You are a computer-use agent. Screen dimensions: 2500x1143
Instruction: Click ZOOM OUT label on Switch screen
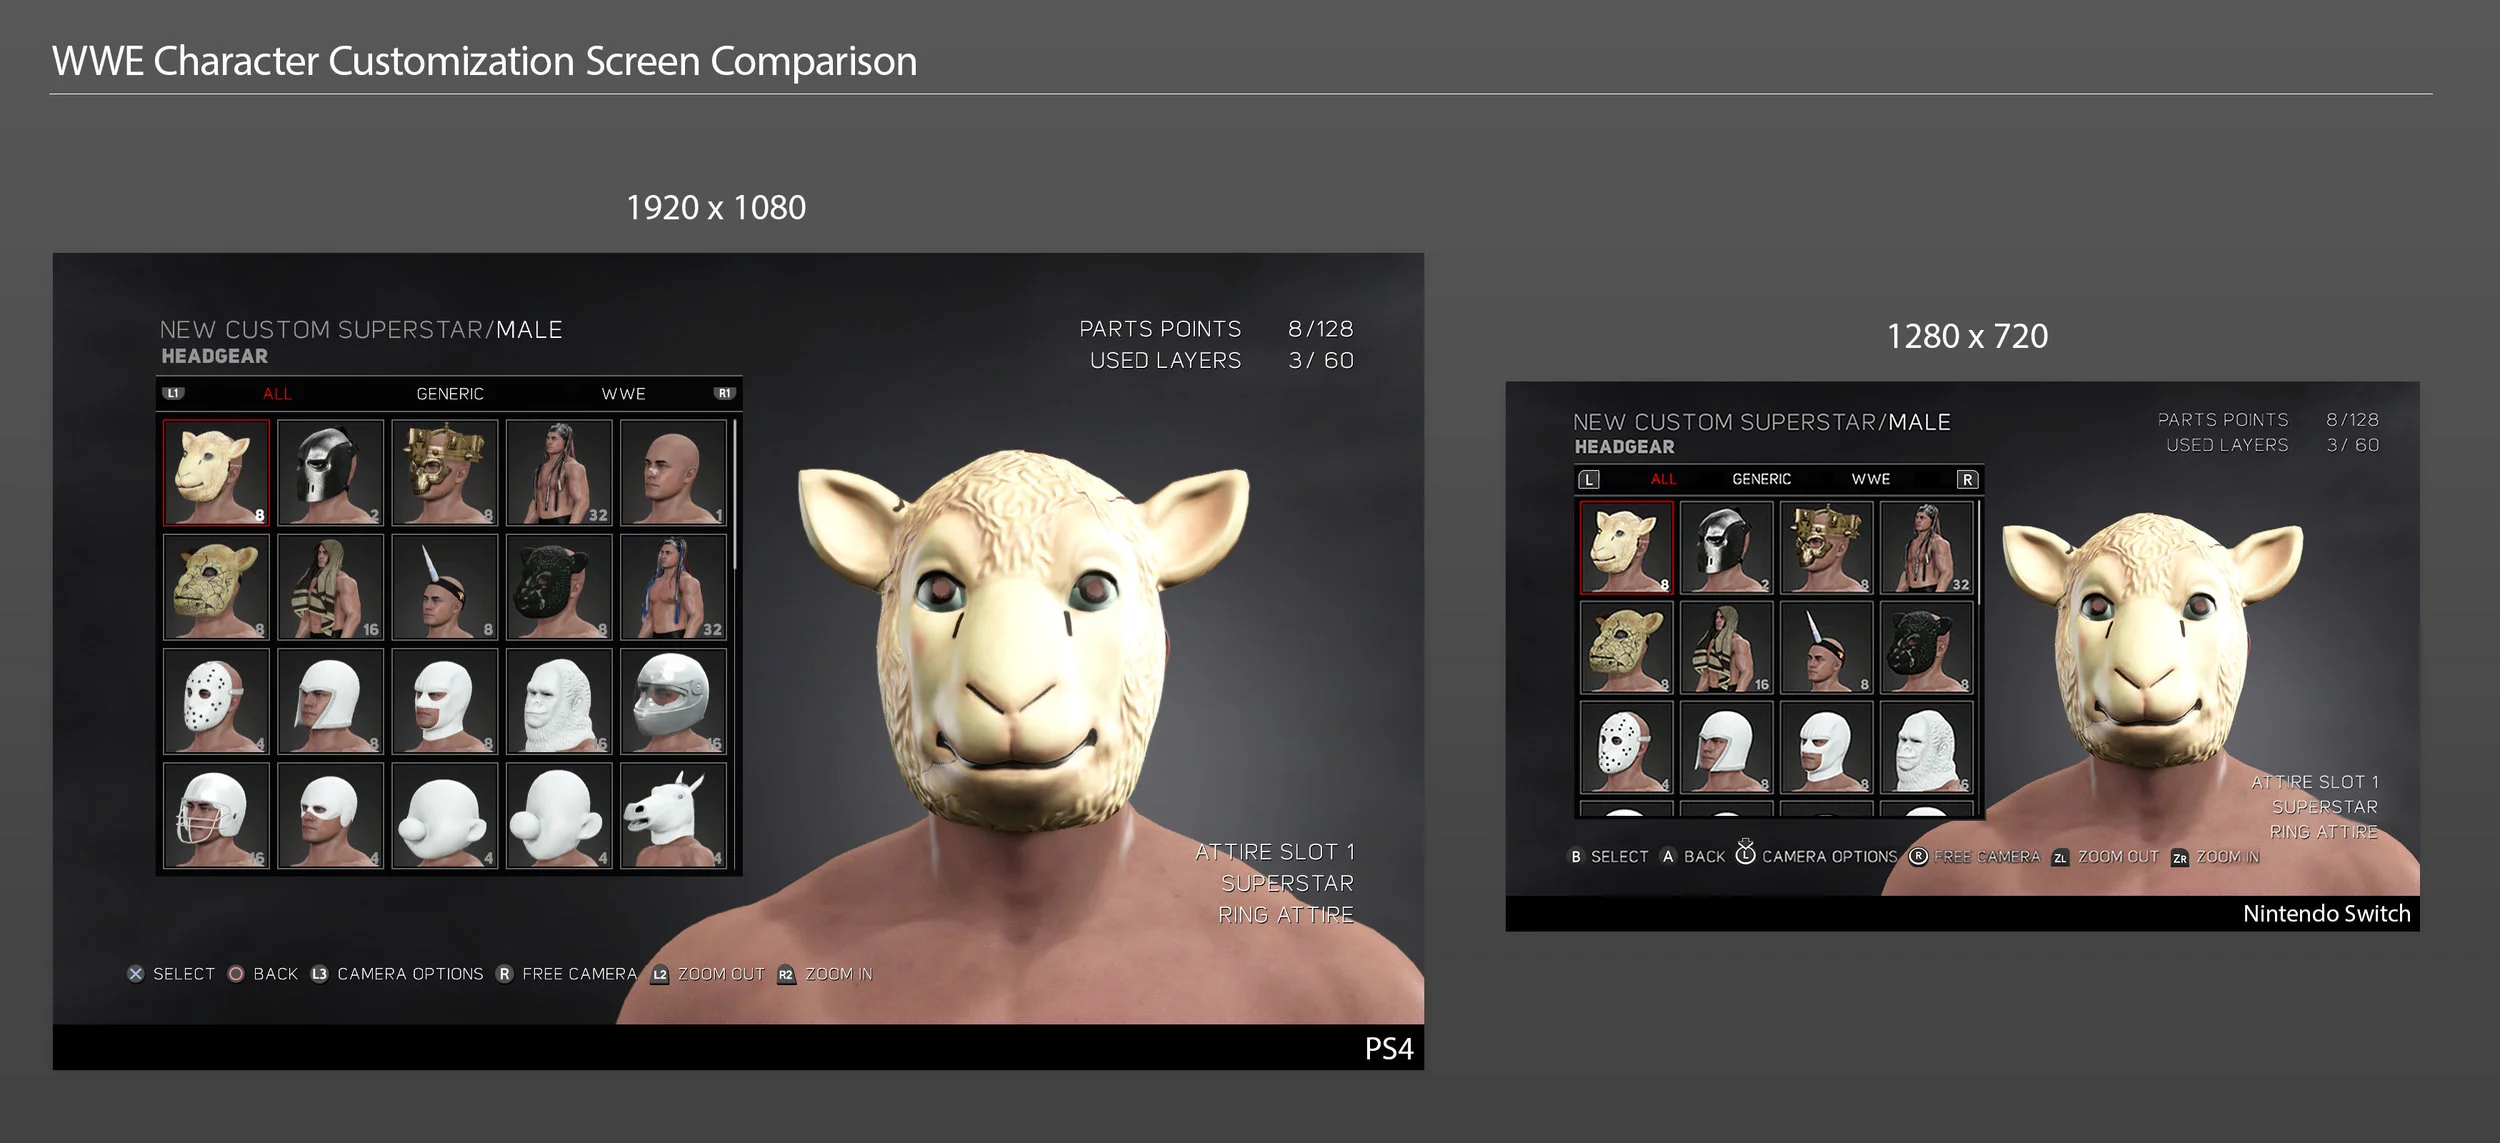(x=2119, y=857)
